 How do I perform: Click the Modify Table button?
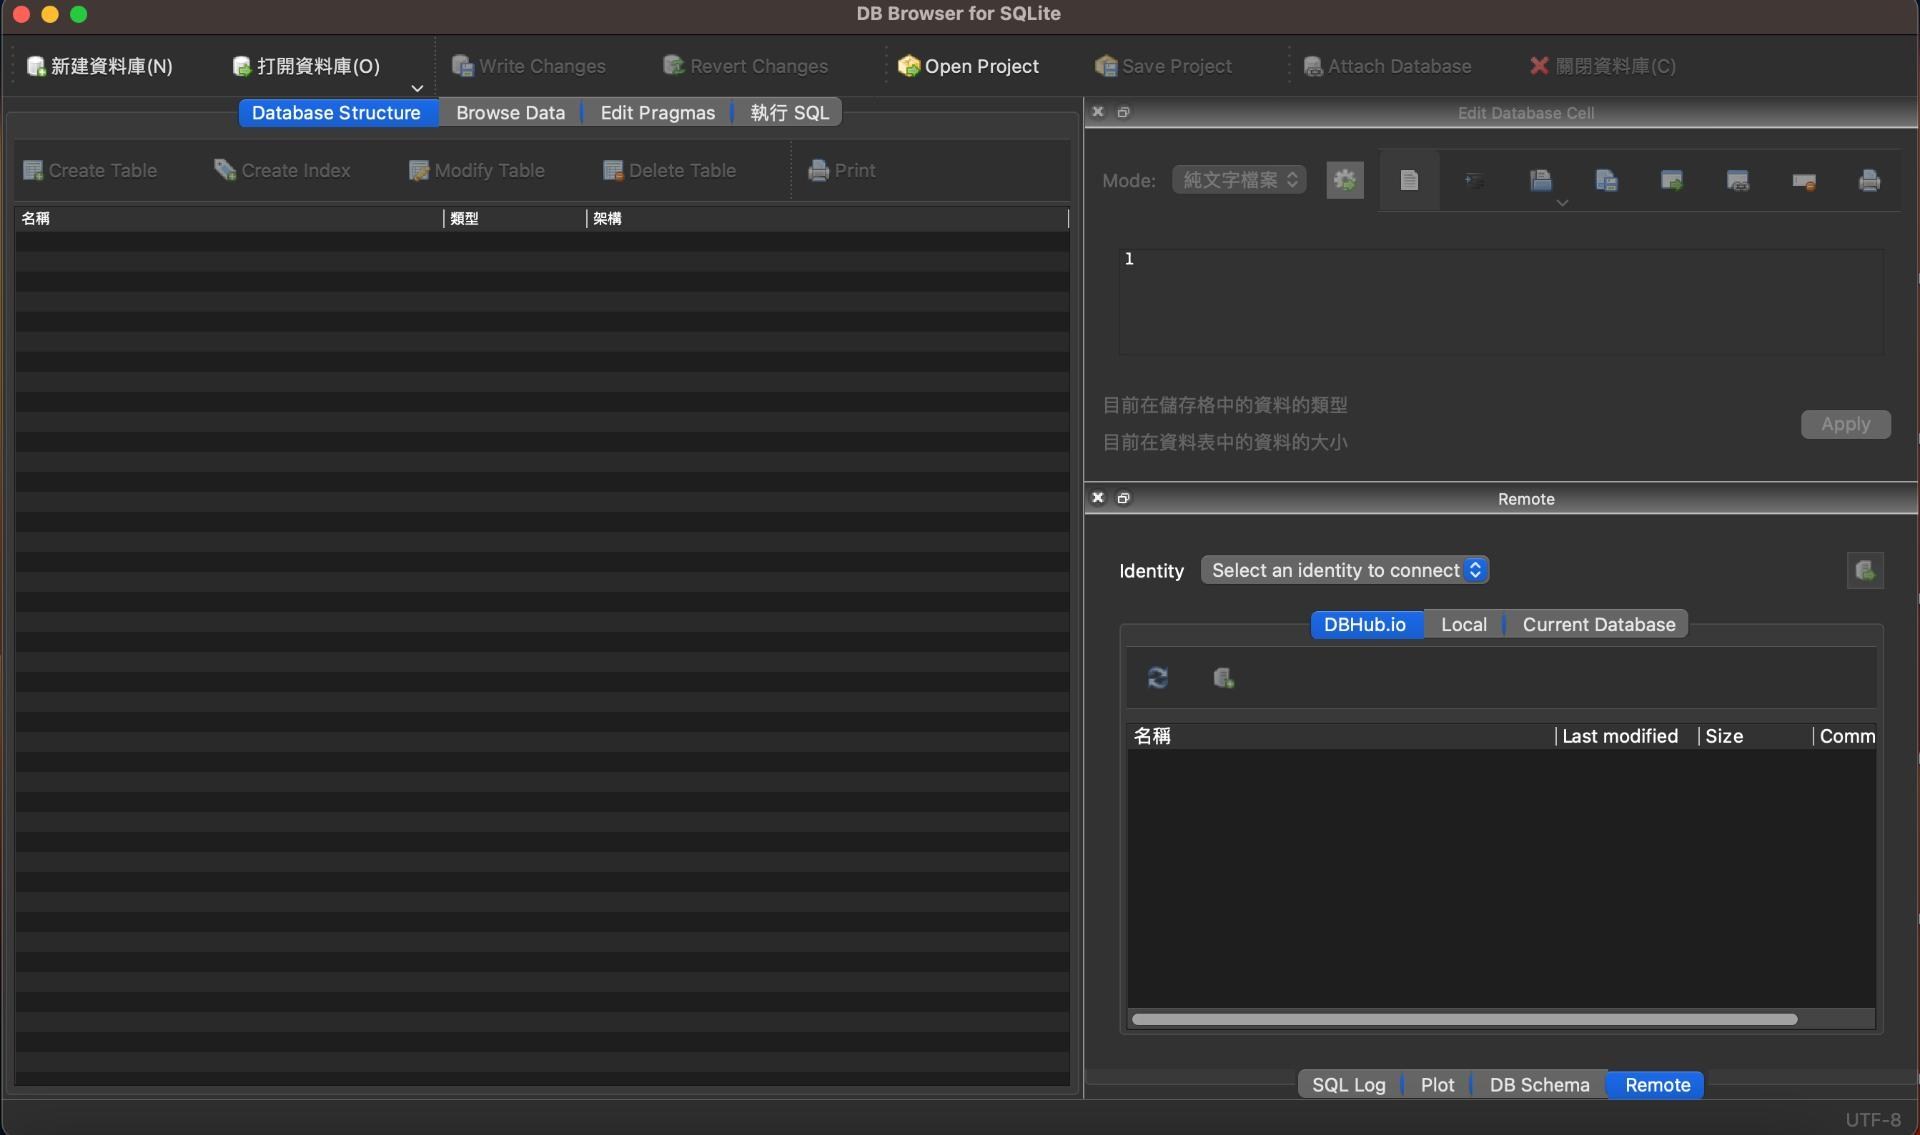click(476, 170)
